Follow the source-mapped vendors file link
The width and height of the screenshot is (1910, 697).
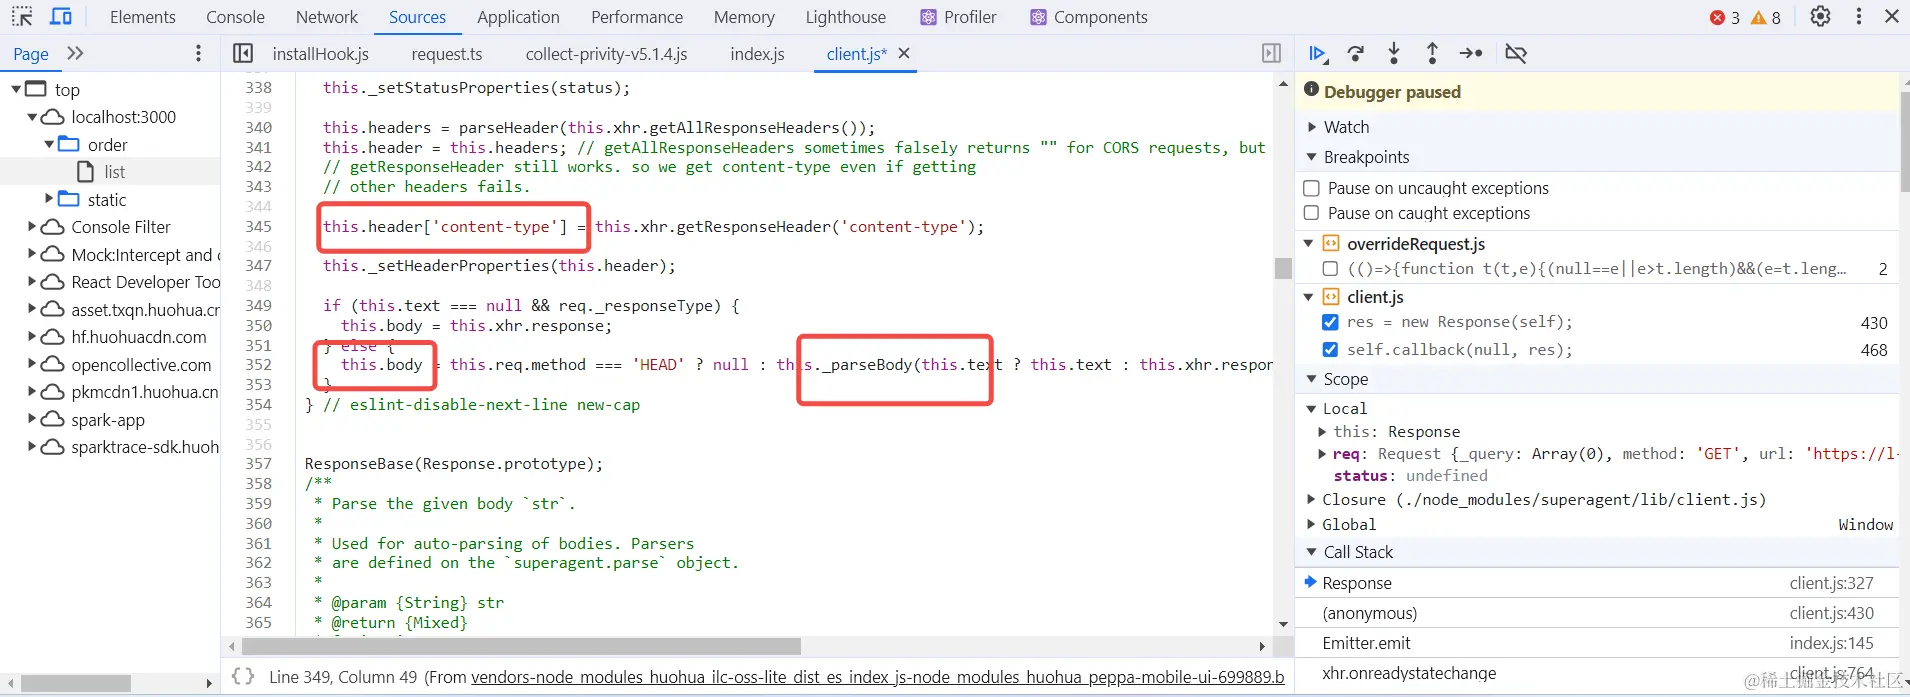[x=877, y=677]
